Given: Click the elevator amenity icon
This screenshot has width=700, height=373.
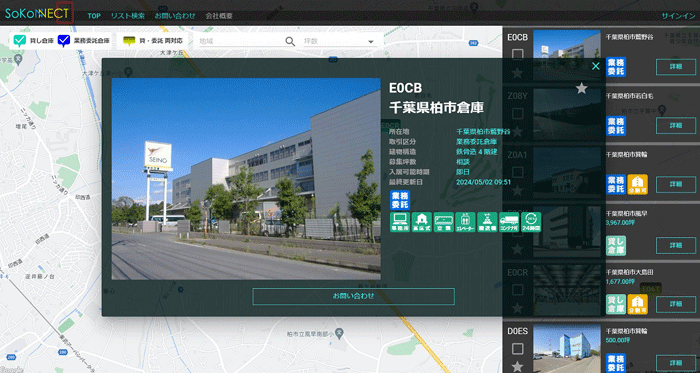Looking at the screenshot, I should click(x=465, y=222).
